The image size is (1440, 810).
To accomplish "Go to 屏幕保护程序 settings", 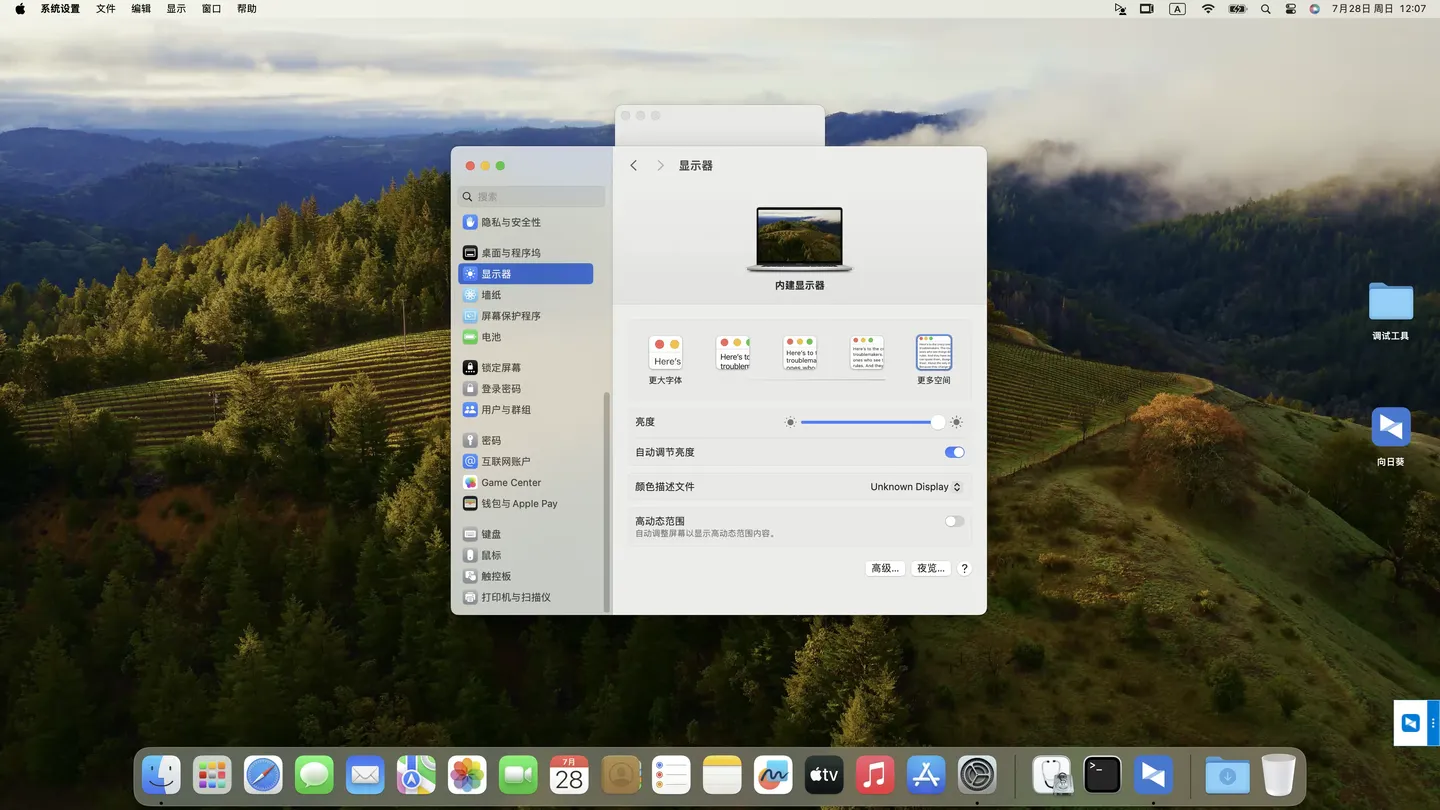I will [510, 316].
